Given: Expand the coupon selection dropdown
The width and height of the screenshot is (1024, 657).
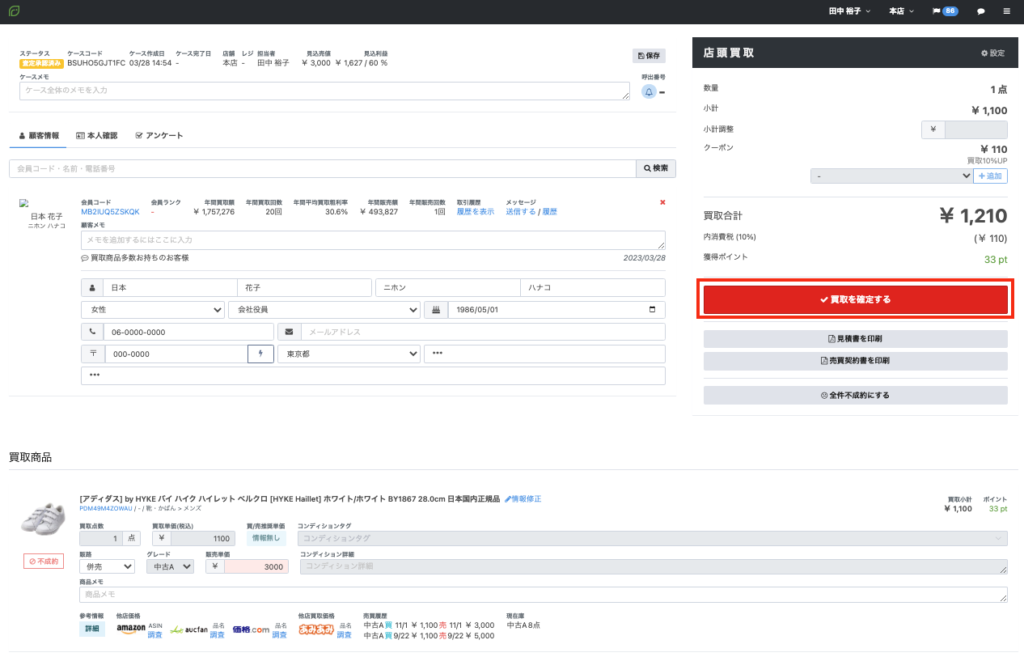Looking at the screenshot, I should (891, 176).
